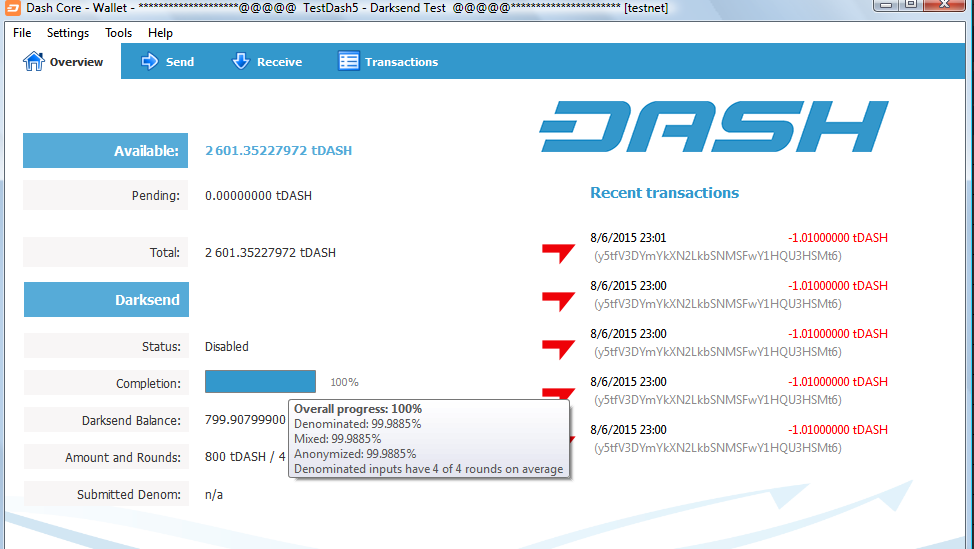
Task: Click the pending amount 0.00000000 tDASH
Action: click(258, 196)
